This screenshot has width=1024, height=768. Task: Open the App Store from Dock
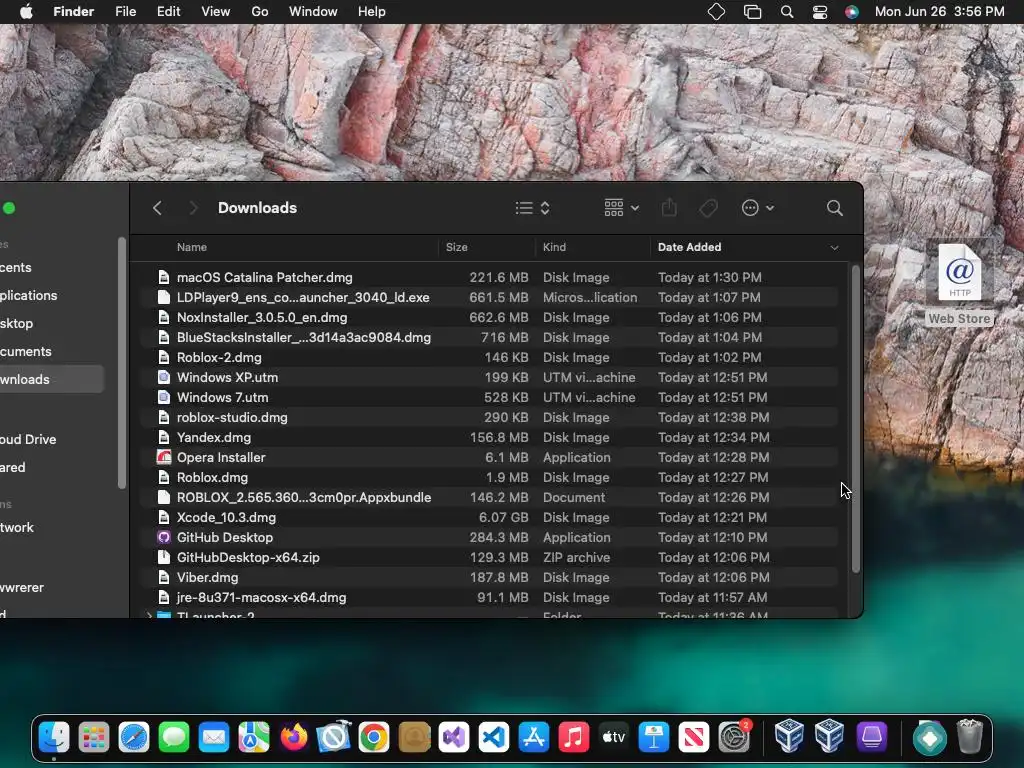[534, 737]
